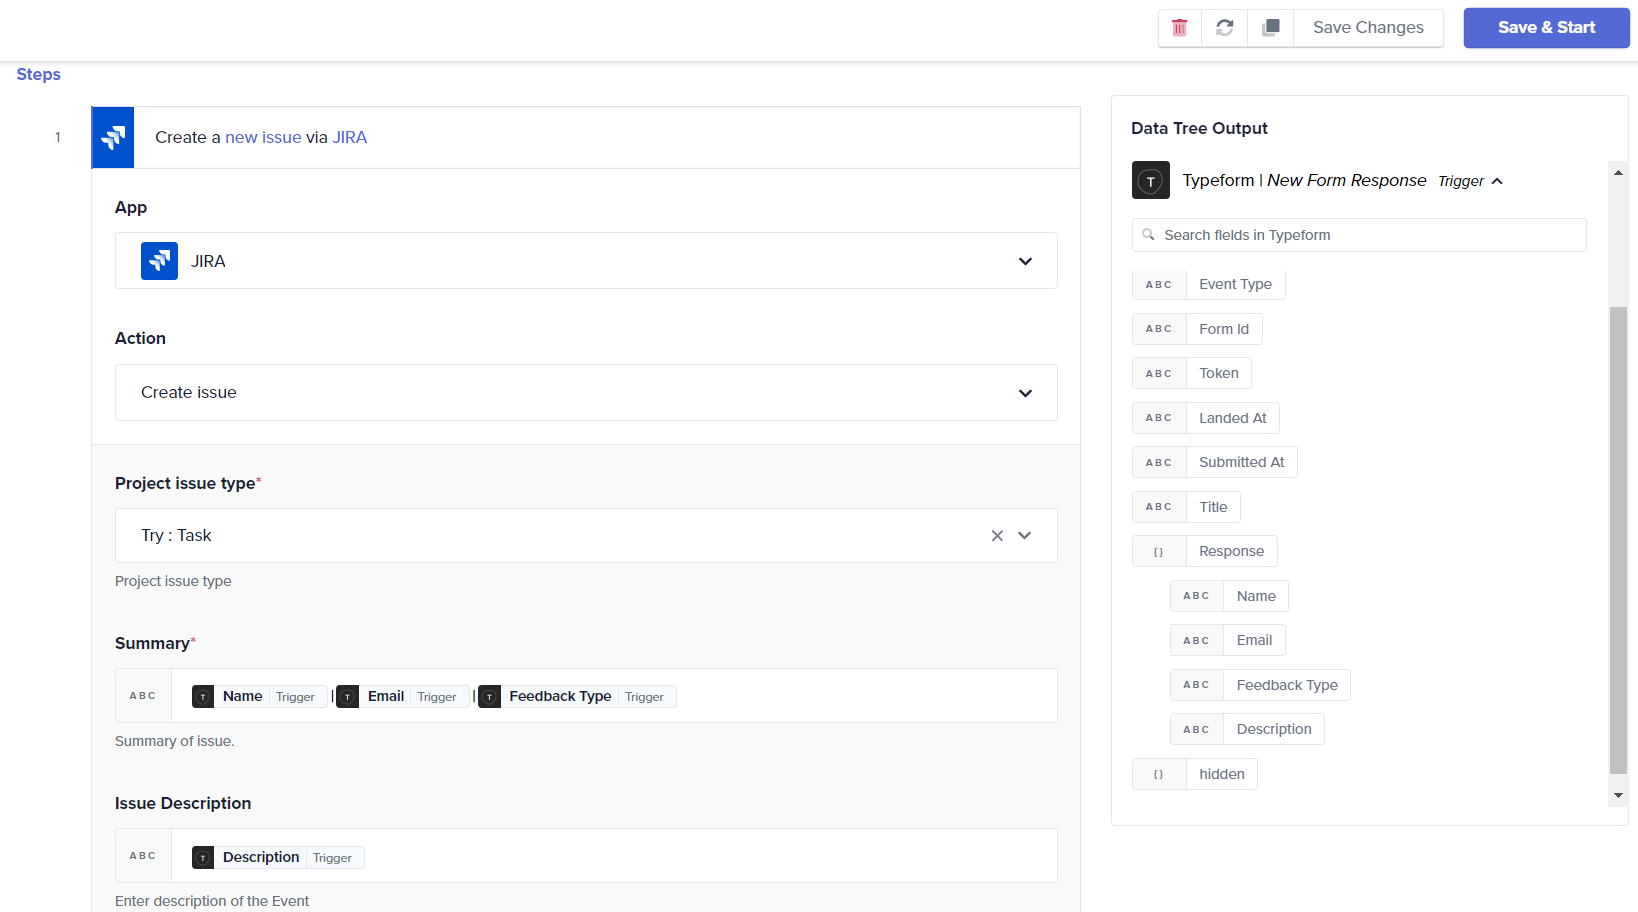Viewport: 1638px width, 912px height.
Task: Click Data Tree scrollbar down arrow
Action: 1618,796
